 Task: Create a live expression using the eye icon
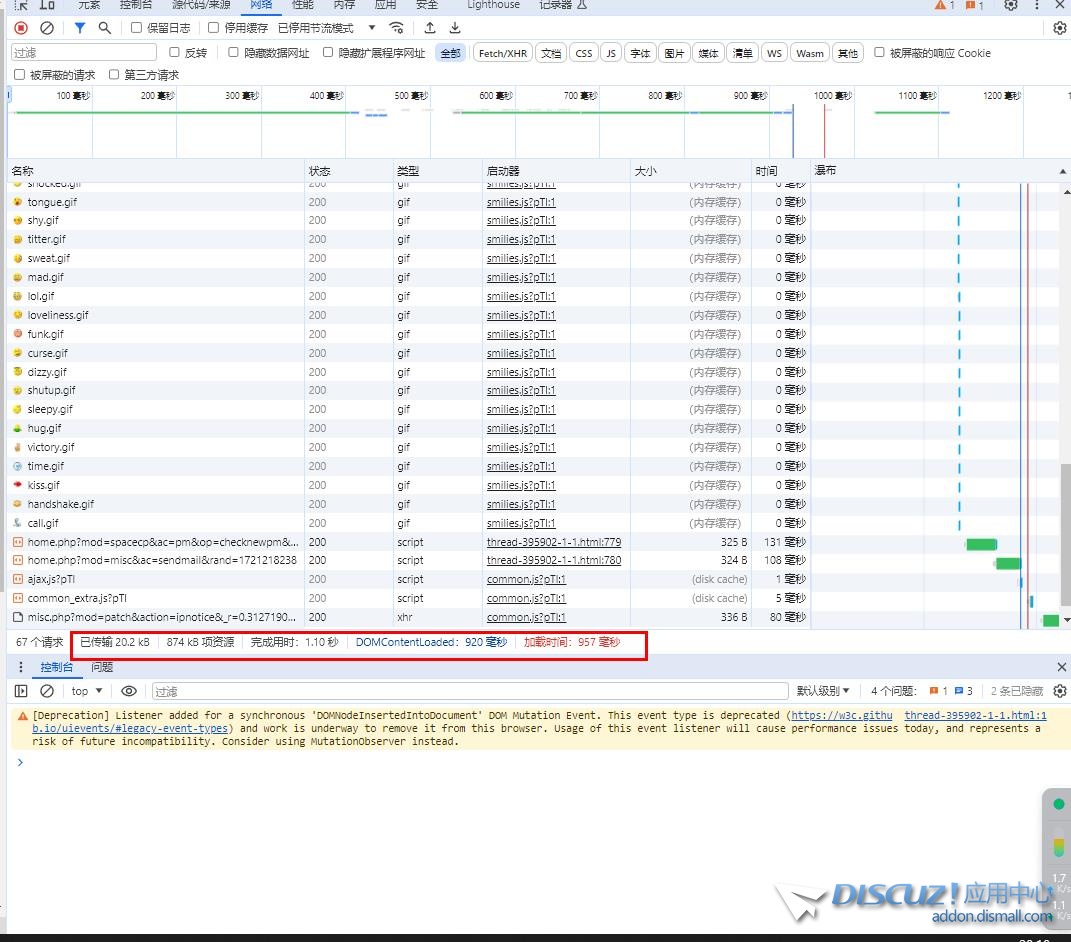[x=129, y=691]
